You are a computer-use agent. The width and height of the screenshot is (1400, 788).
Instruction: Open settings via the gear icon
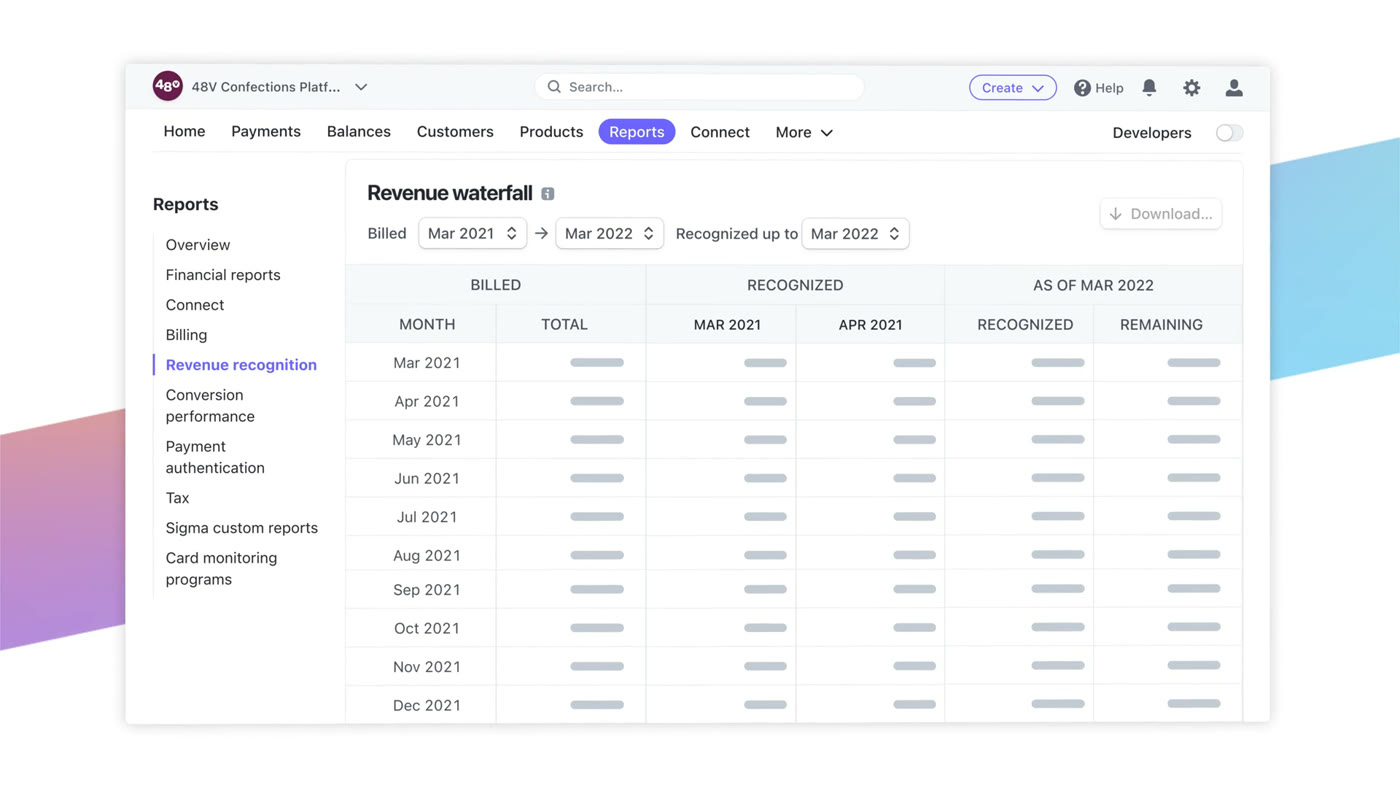1191,87
